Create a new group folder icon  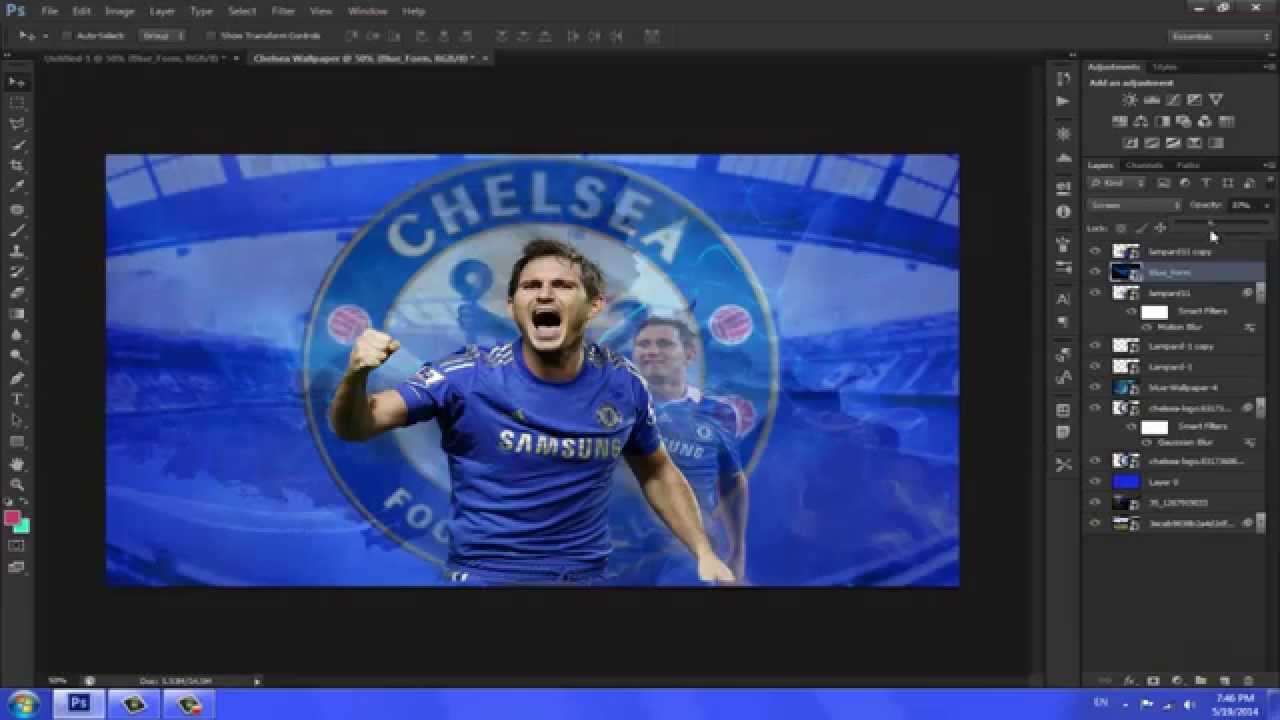click(1200, 681)
